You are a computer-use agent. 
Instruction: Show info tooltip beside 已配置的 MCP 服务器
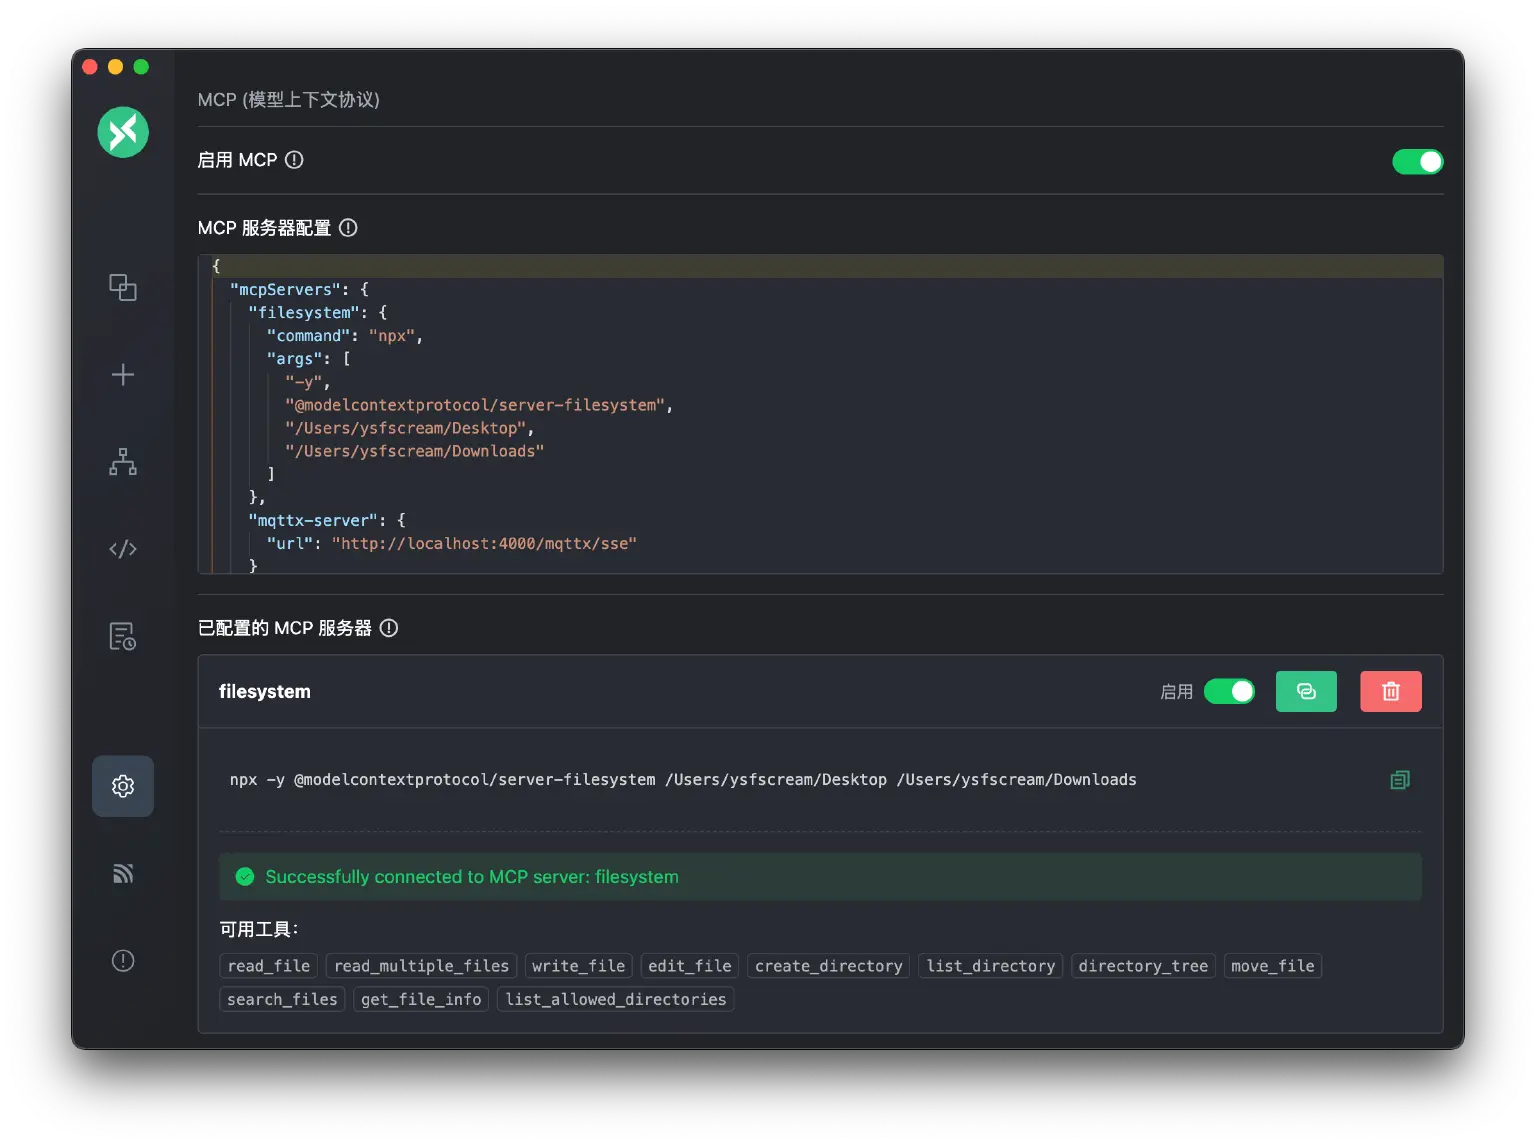tap(389, 628)
